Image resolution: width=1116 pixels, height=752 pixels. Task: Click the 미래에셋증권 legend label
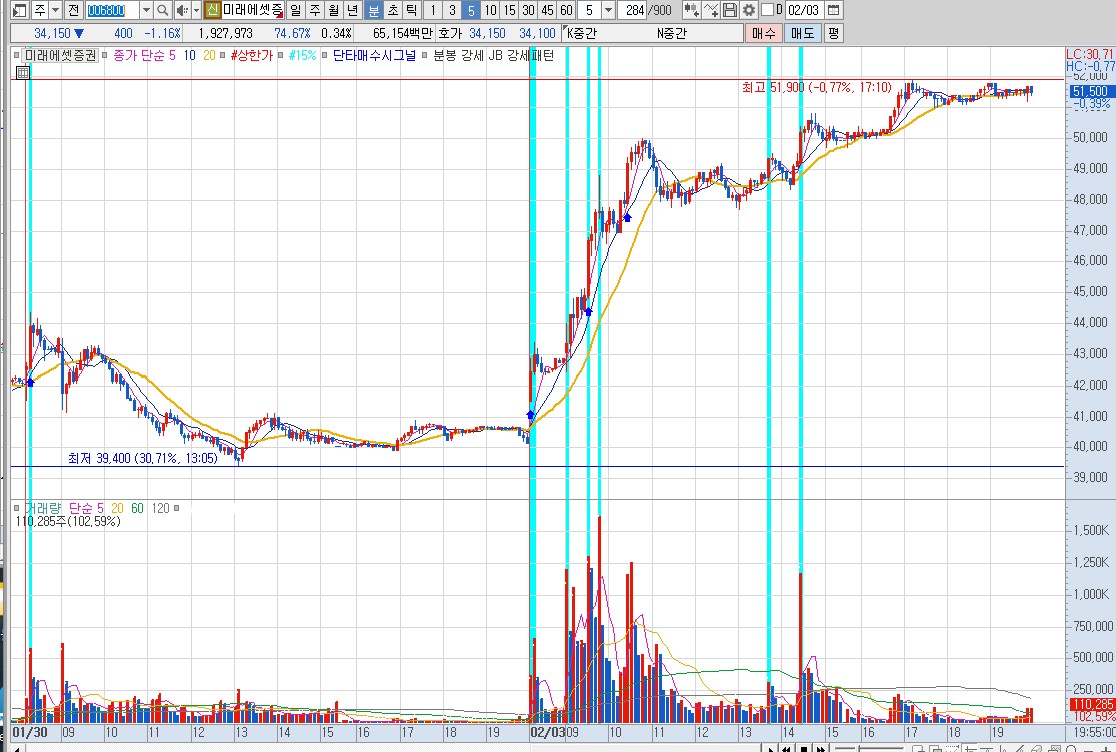60,55
